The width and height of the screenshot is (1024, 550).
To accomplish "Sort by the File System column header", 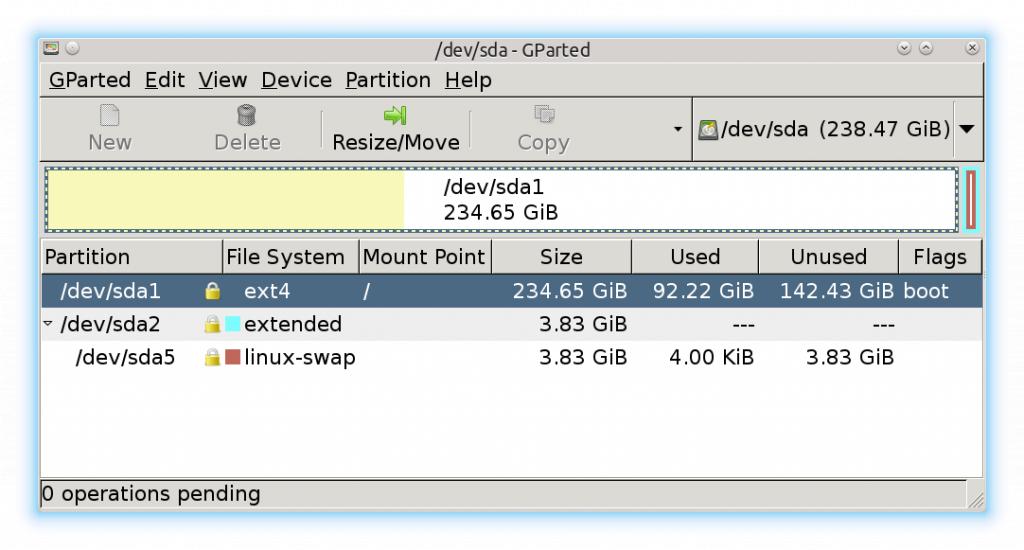I will pos(285,257).
